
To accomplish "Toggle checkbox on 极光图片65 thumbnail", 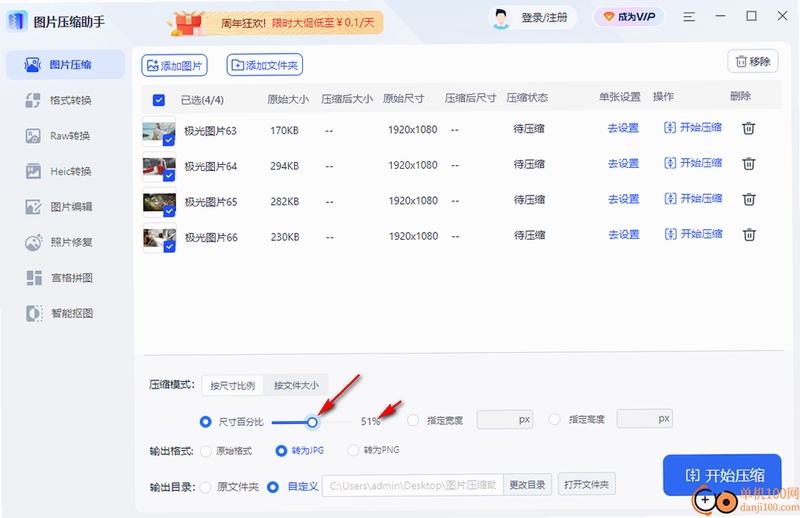I will tap(169, 211).
